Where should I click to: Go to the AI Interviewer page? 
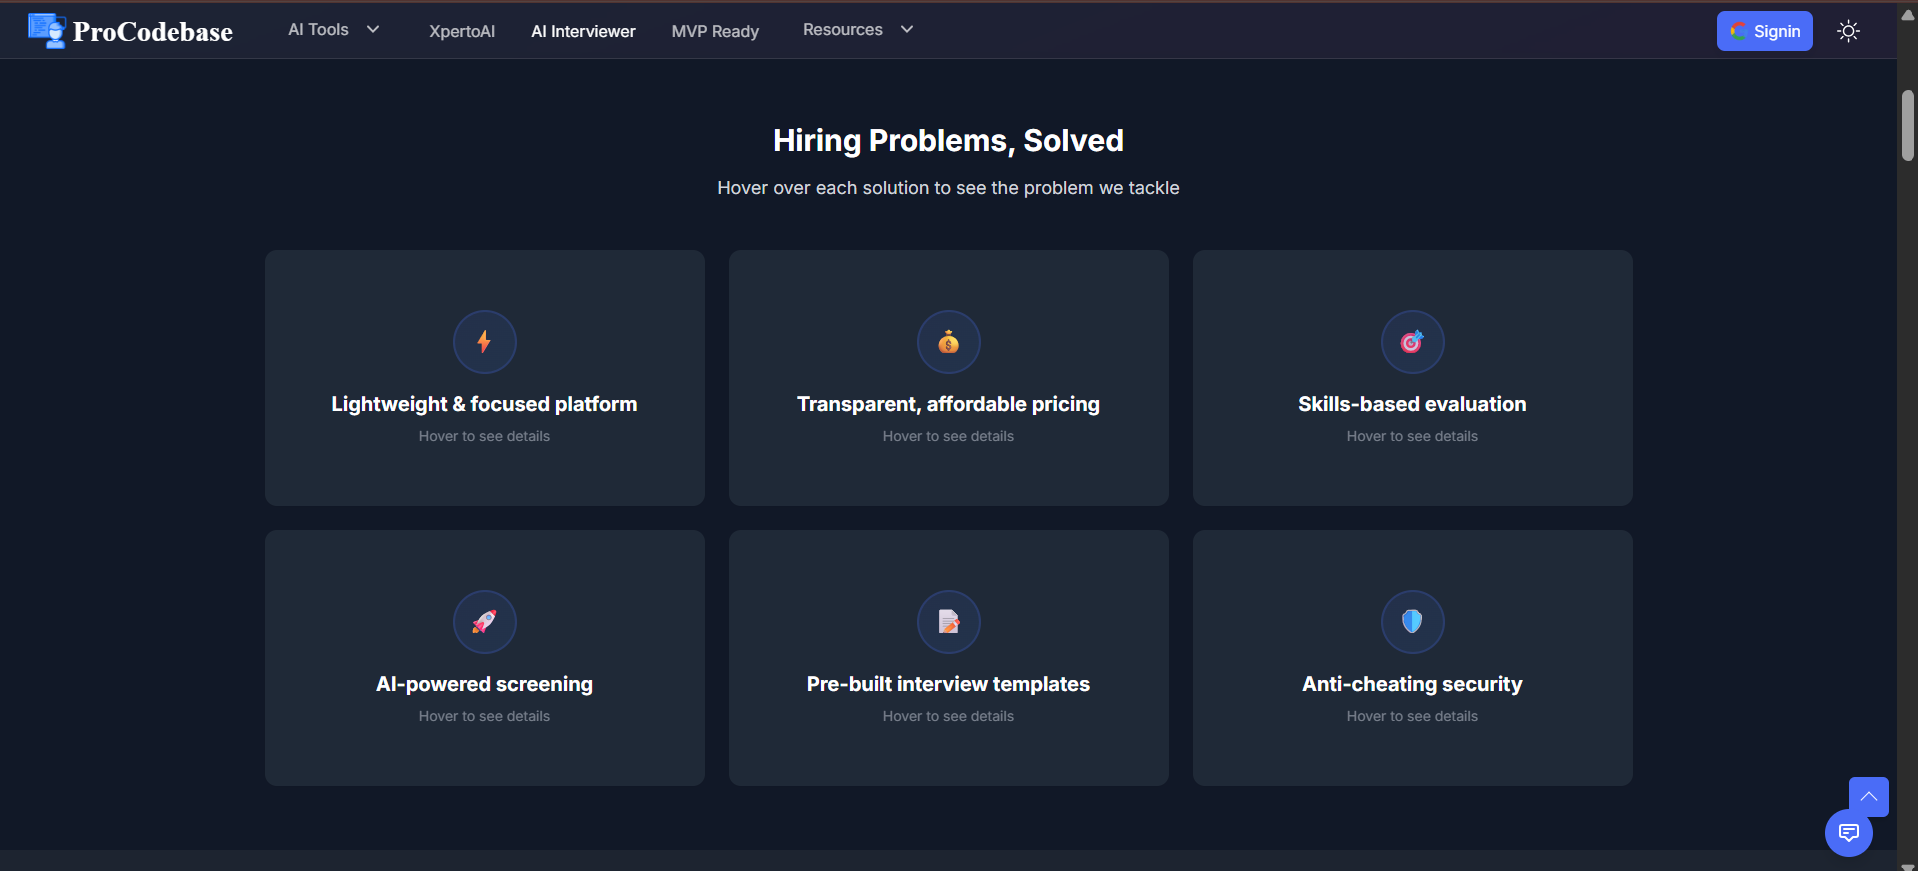(583, 31)
